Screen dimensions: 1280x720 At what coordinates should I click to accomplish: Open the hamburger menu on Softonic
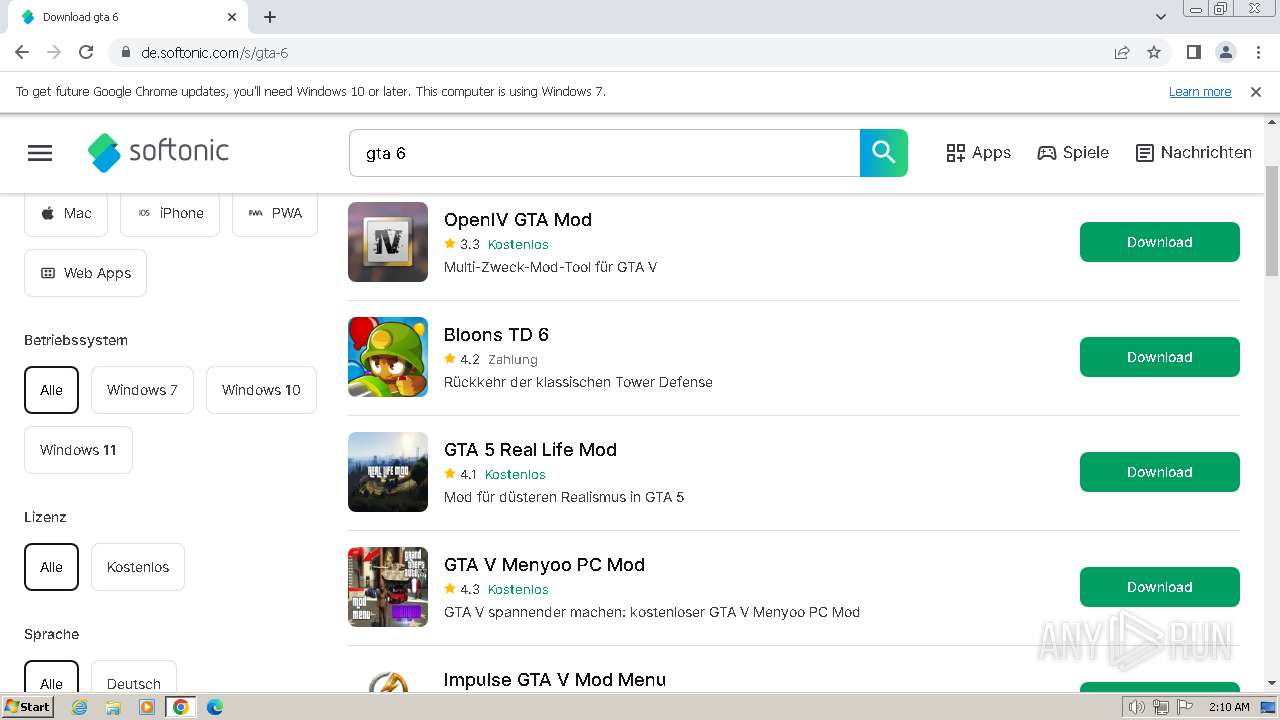(40, 153)
